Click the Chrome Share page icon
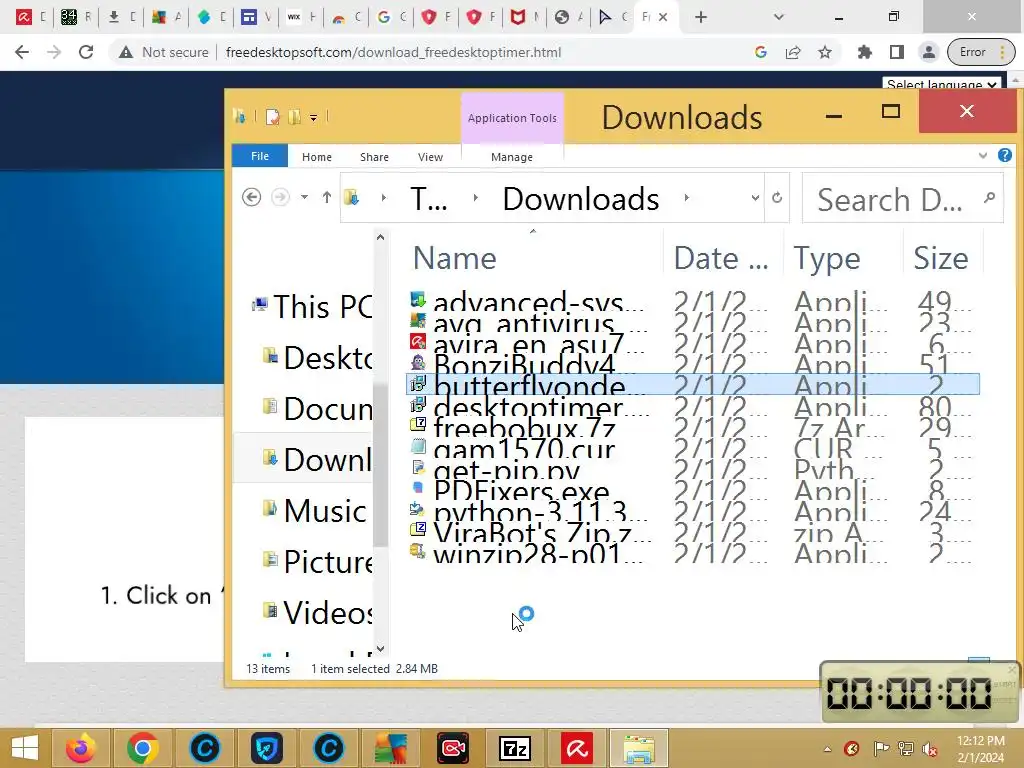The height and width of the screenshot is (768, 1024). 793,52
